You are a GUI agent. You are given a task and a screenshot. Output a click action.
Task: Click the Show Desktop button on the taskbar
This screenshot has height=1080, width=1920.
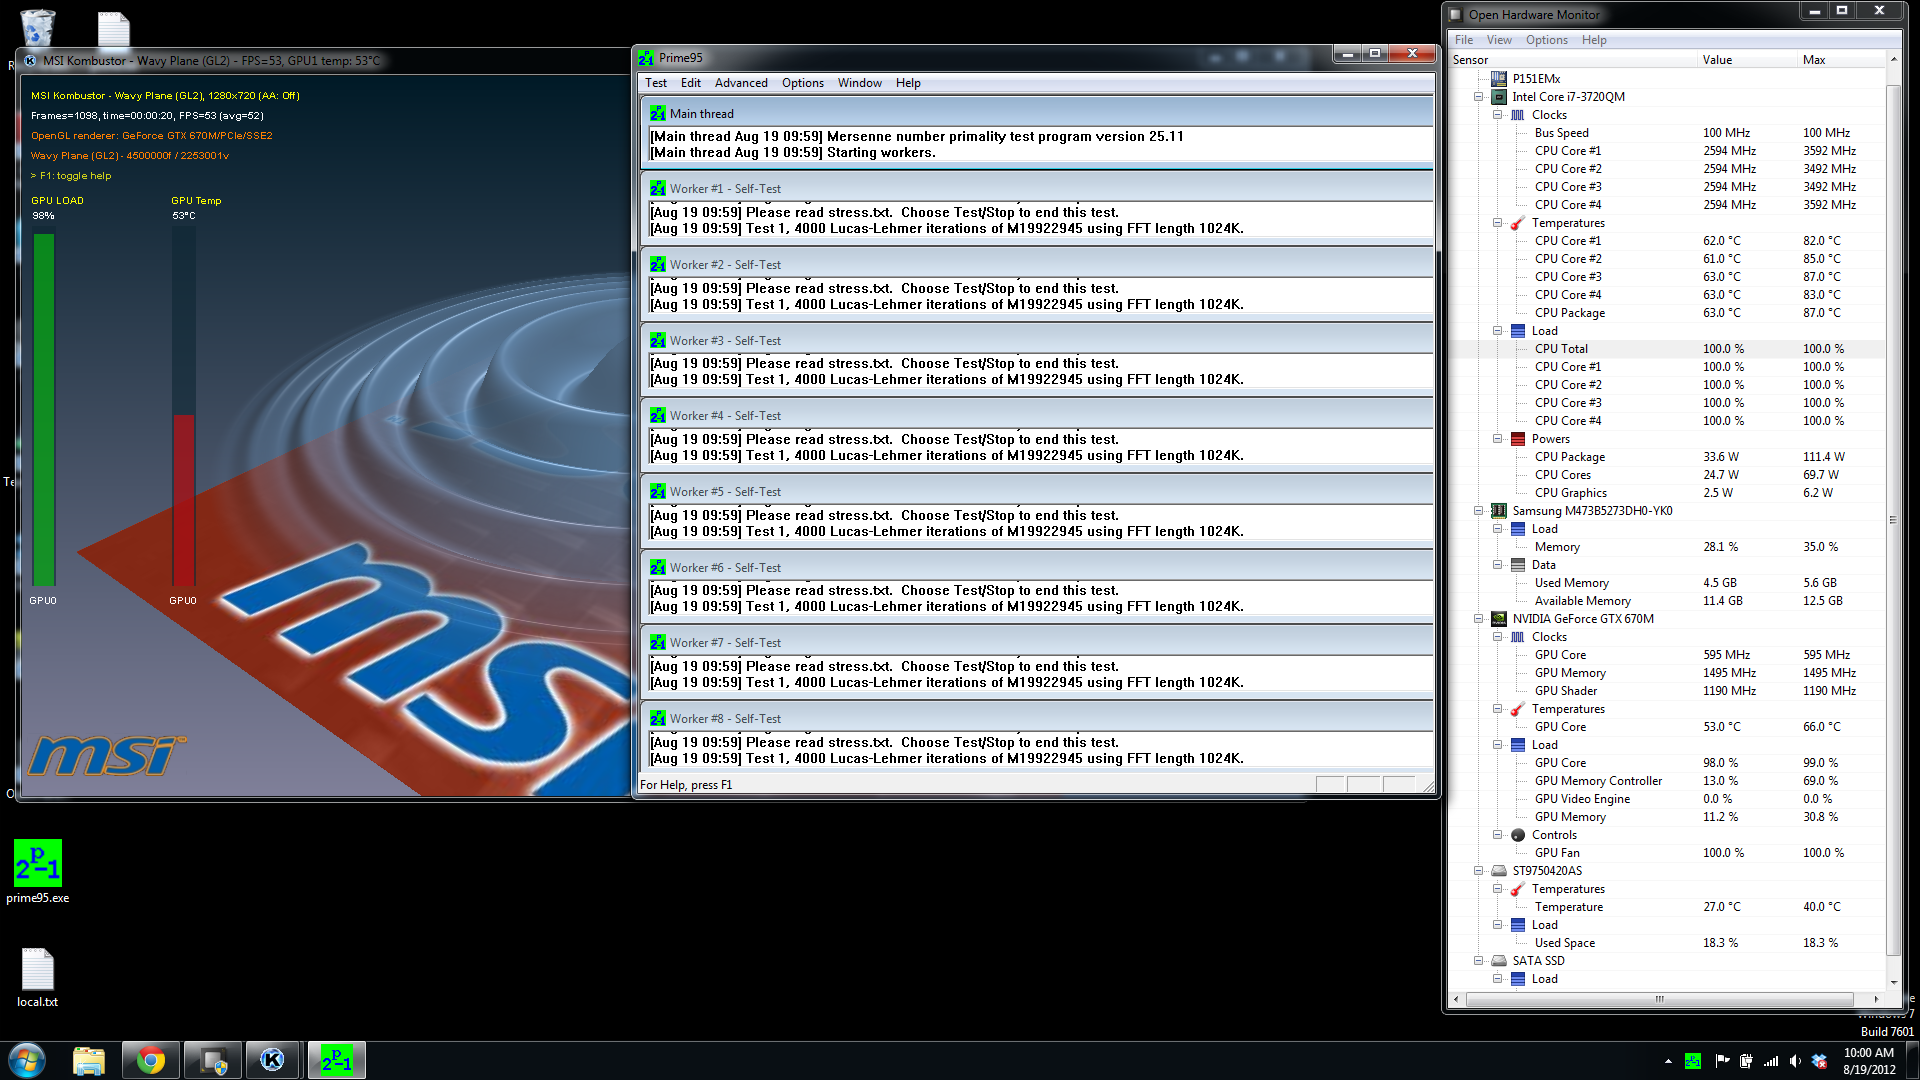1912,1060
